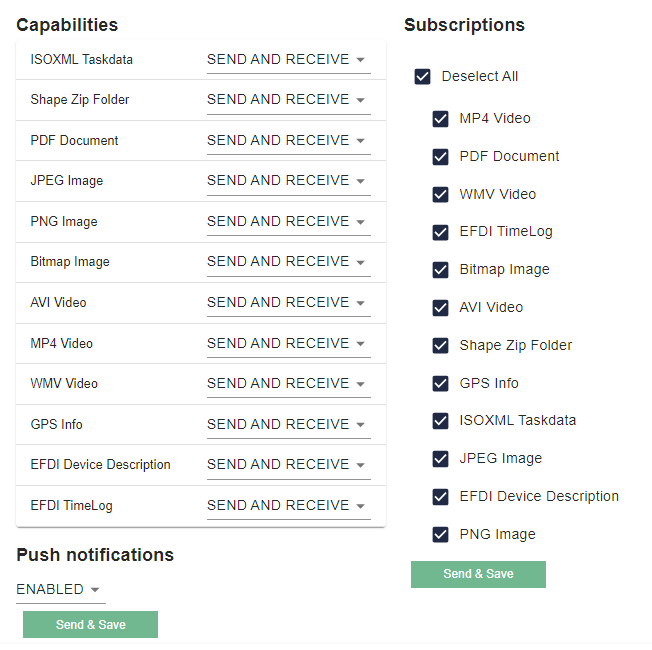Open the Push notifications ENABLED dropdown
Image resolution: width=652 pixels, height=650 pixels.
pos(61,590)
